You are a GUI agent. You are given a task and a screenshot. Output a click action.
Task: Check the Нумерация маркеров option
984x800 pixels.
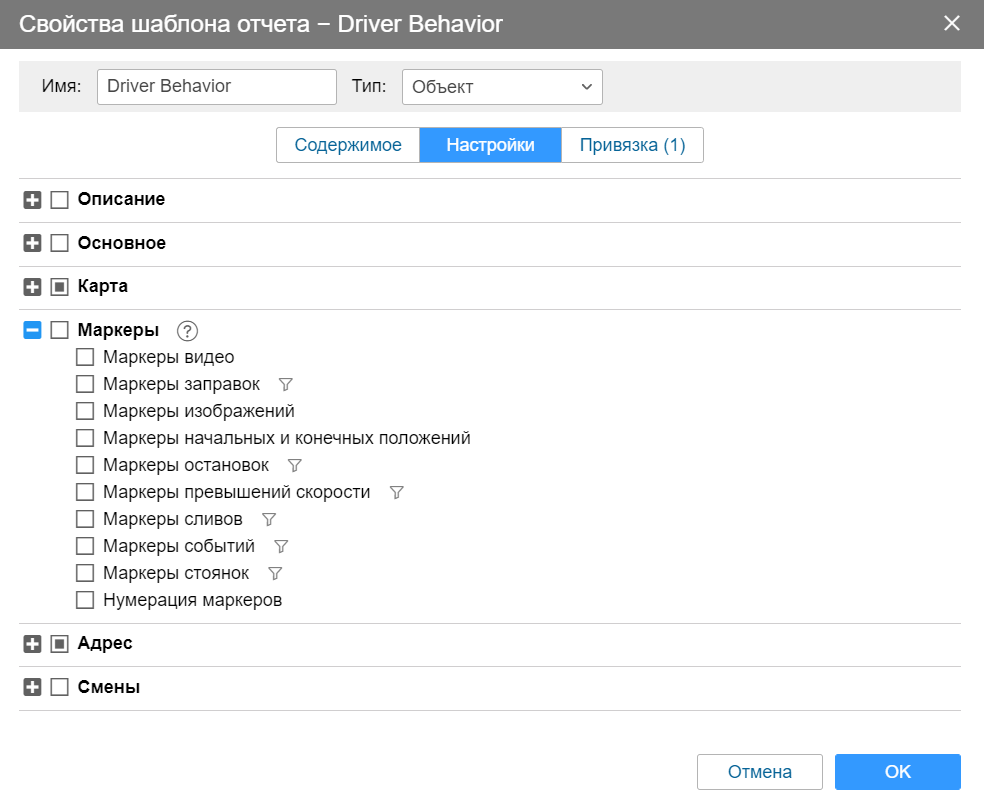pyautogui.click(x=85, y=600)
